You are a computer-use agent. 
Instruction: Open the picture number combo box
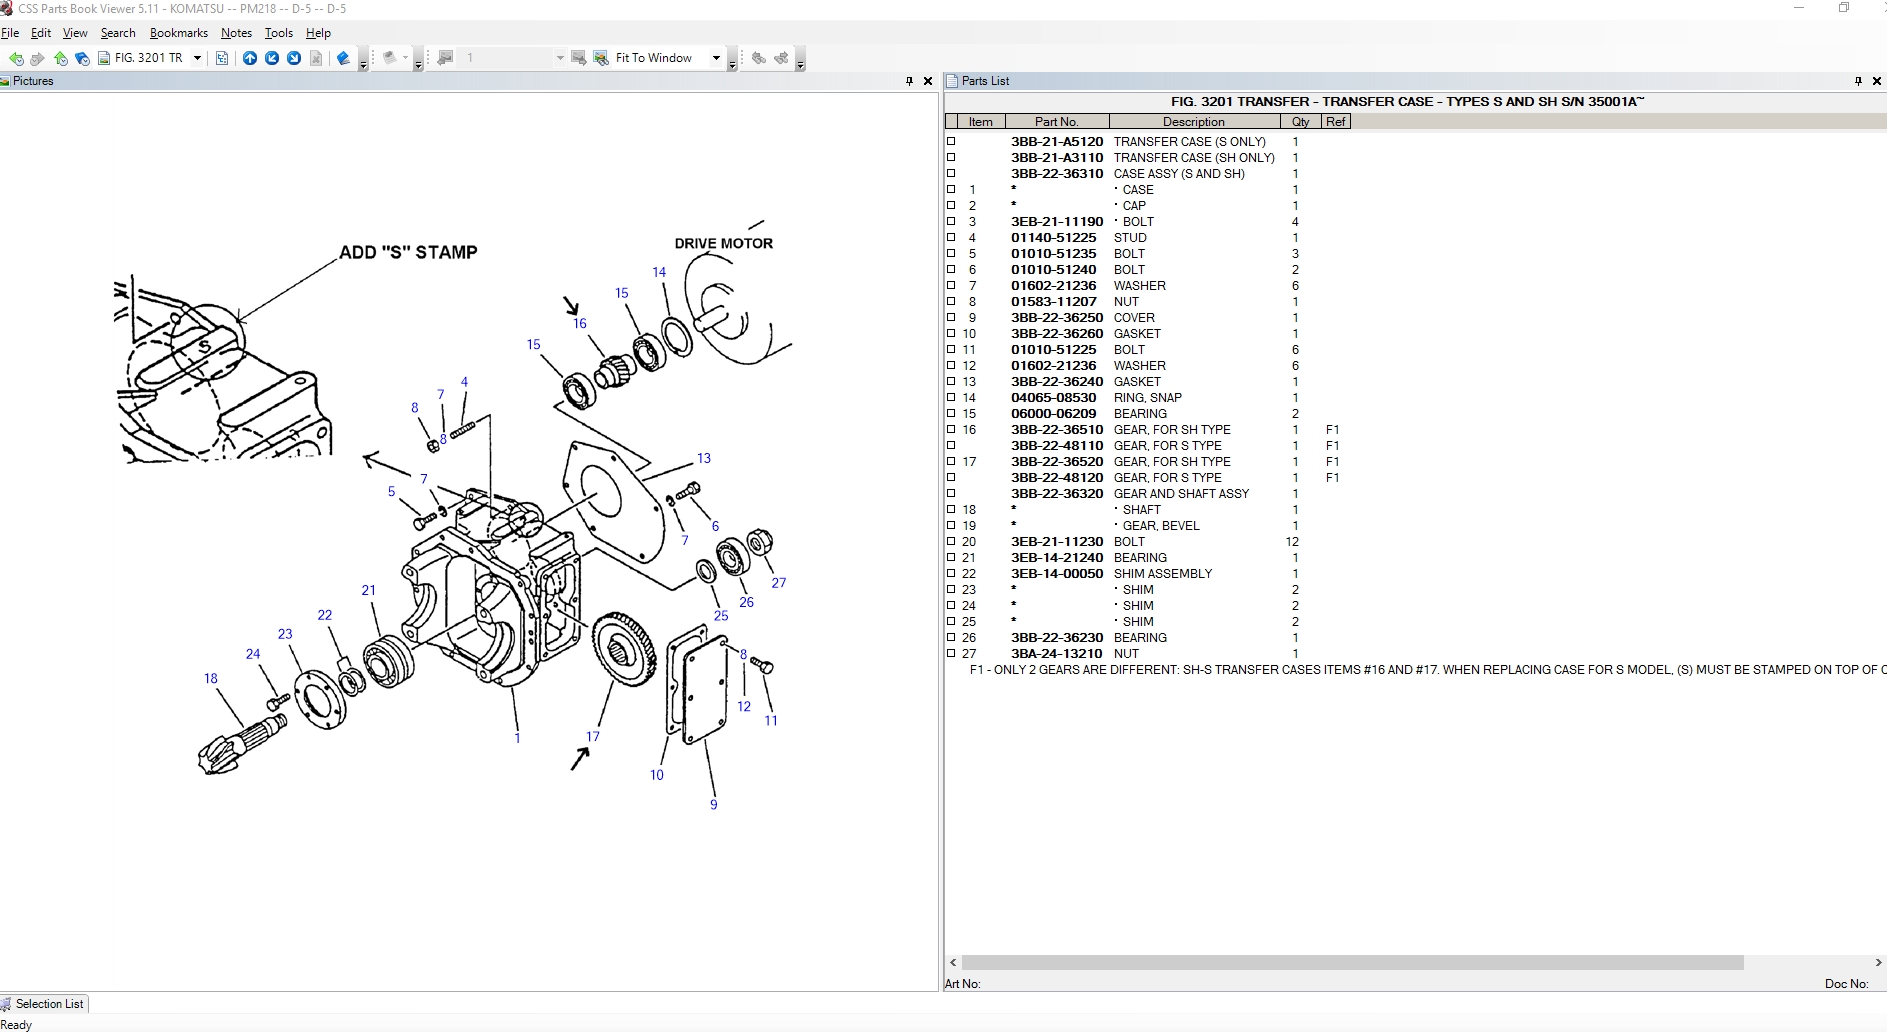point(560,58)
